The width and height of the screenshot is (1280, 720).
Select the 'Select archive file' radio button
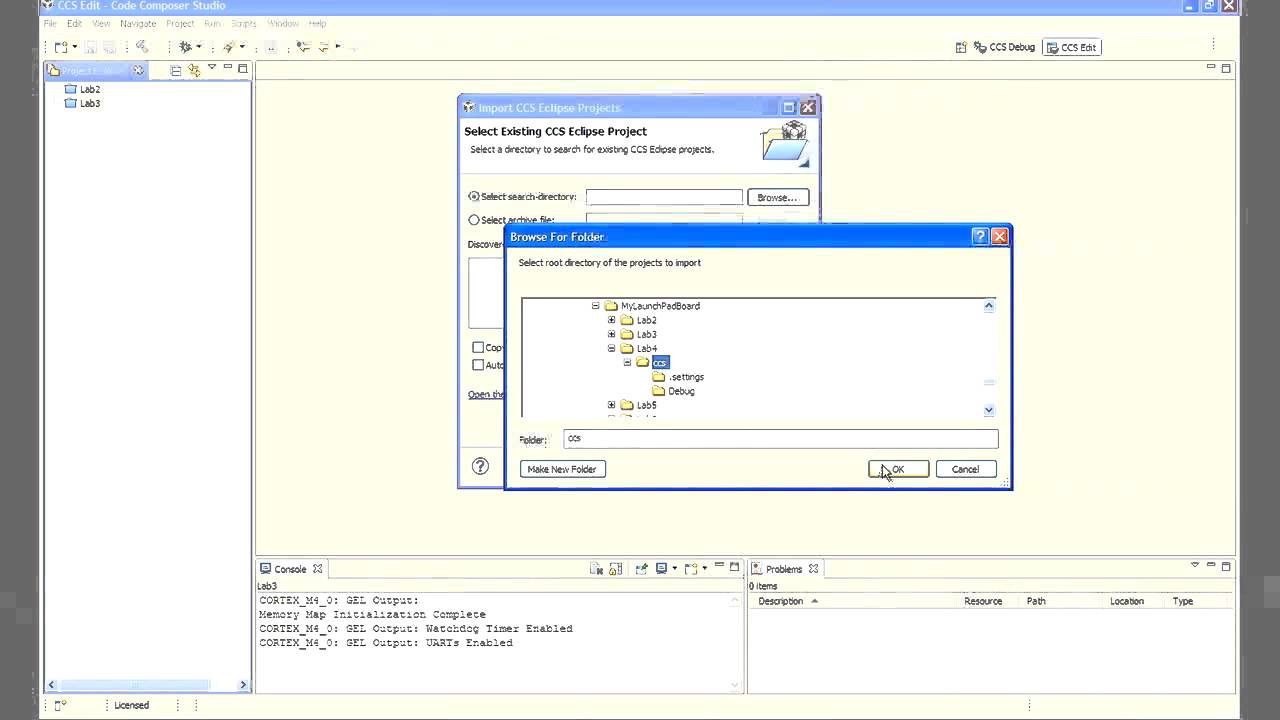pos(474,220)
